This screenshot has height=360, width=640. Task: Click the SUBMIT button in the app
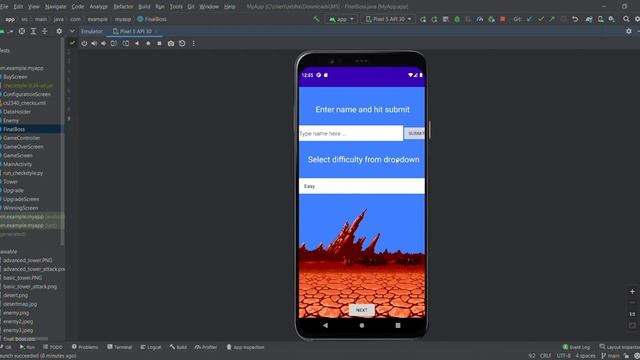click(414, 133)
